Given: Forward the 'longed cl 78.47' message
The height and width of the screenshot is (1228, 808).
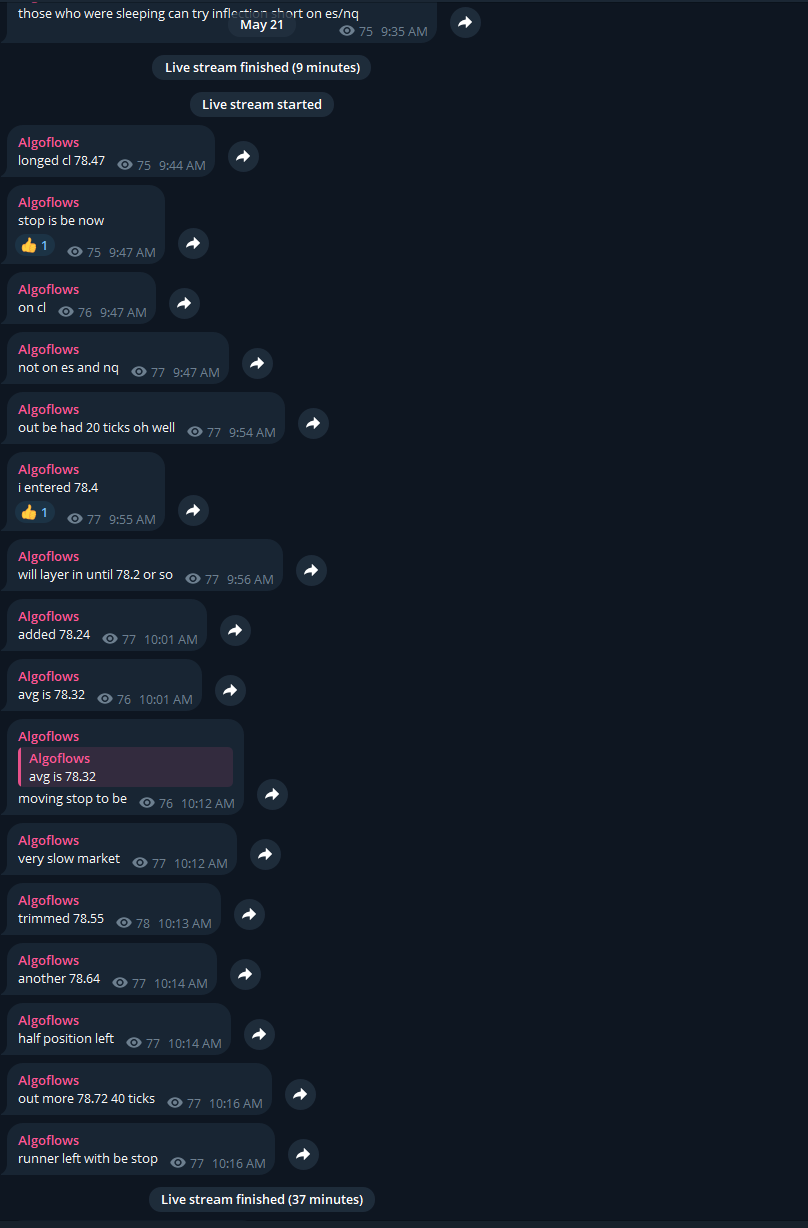Looking at the screenshot, I should (x=243, y=156).
